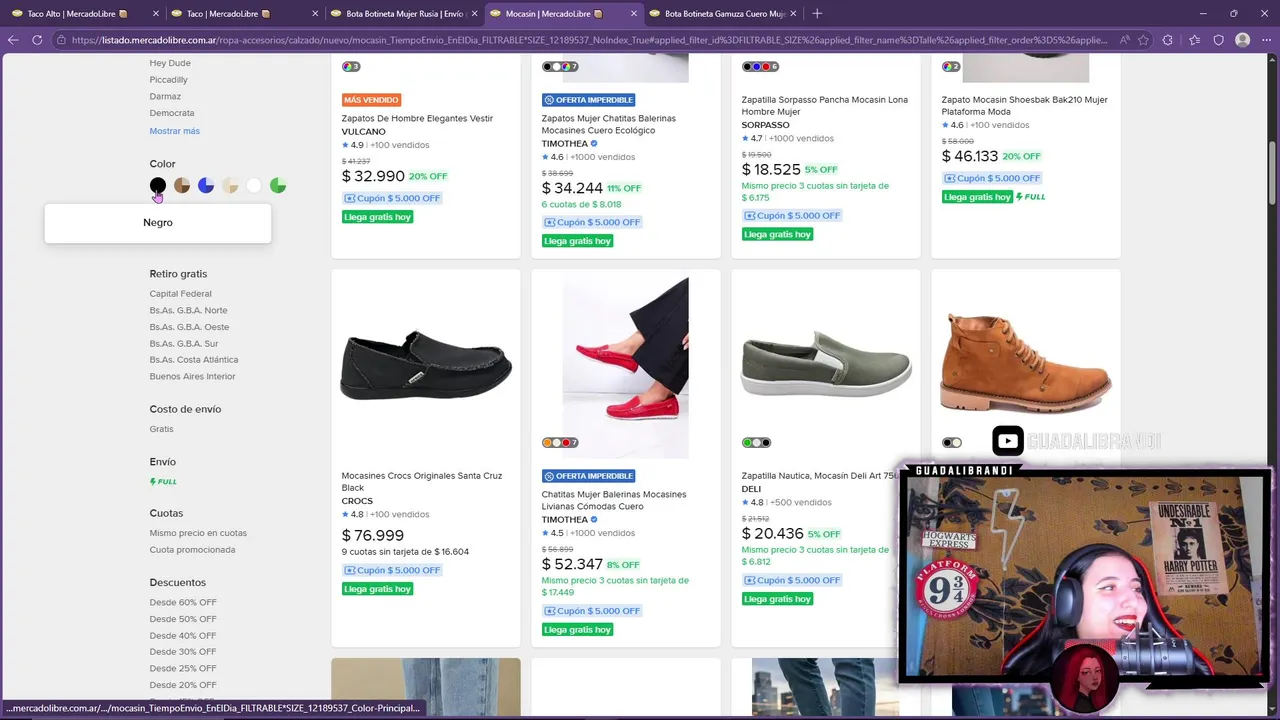Open the browser Settings and more menu
The height and width of the screenshot is (720, 1280).
(x=1265, y=40)
